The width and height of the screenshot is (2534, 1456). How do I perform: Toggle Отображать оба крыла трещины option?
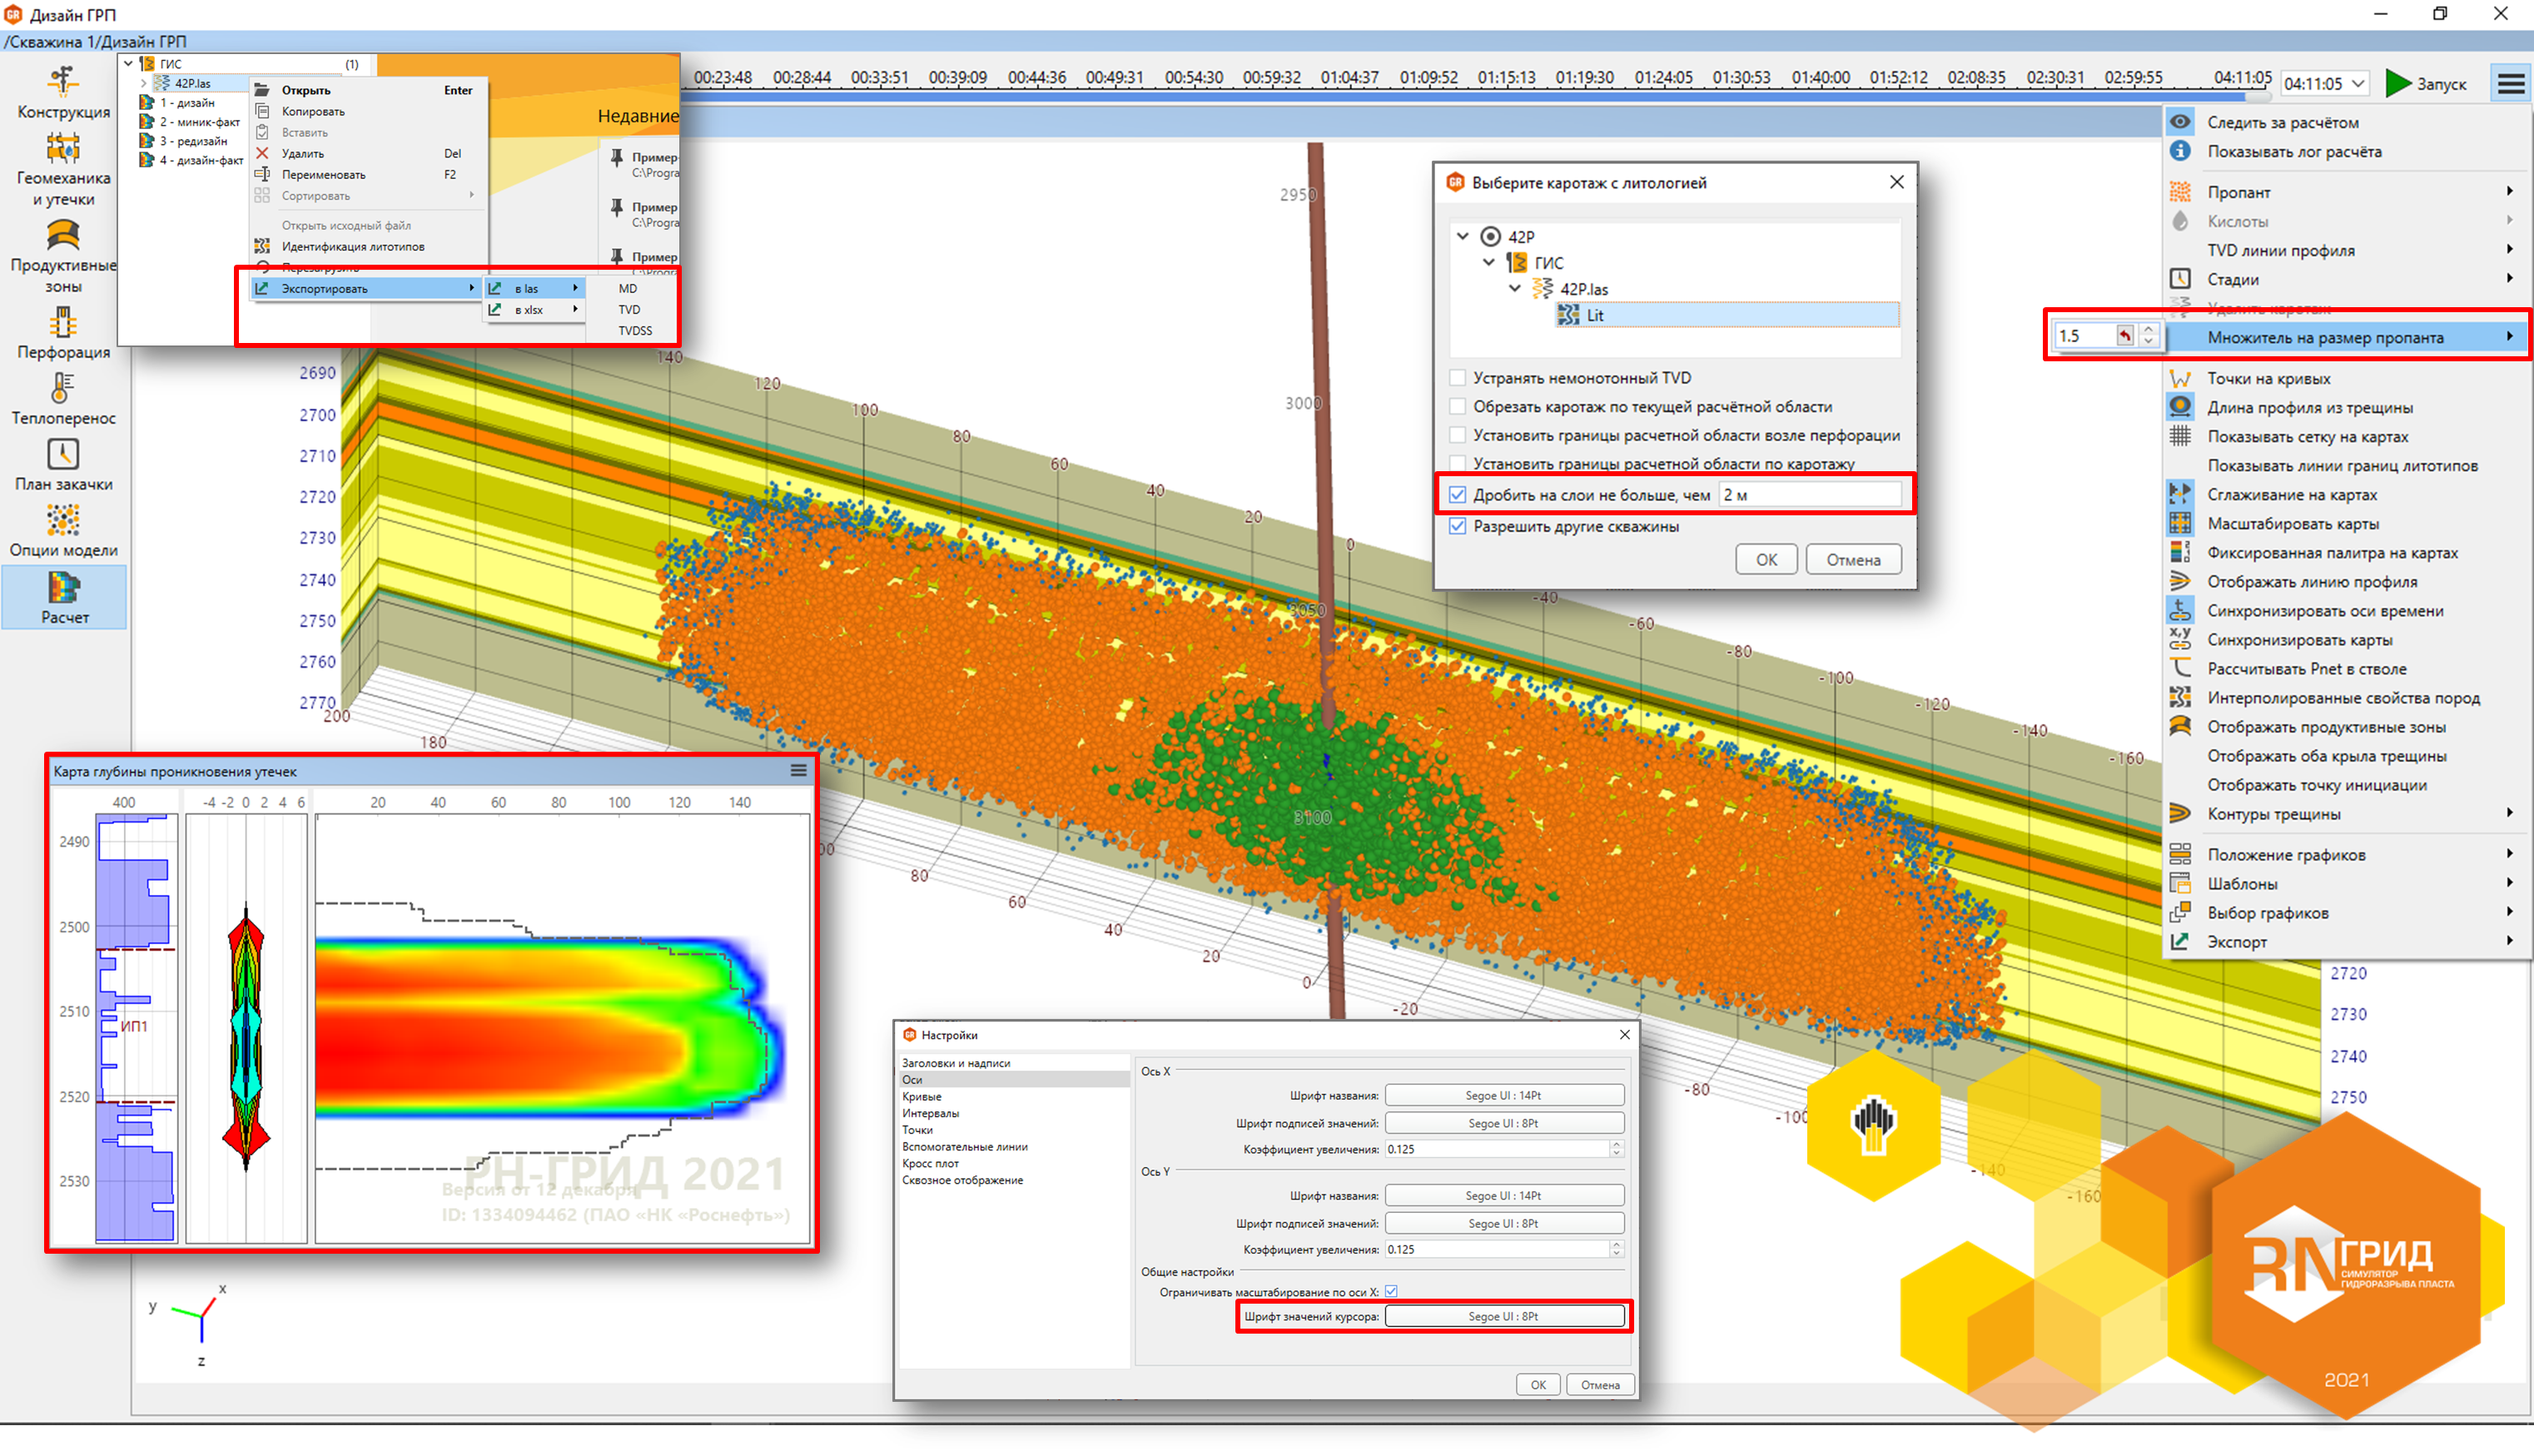click(2326, 756)
